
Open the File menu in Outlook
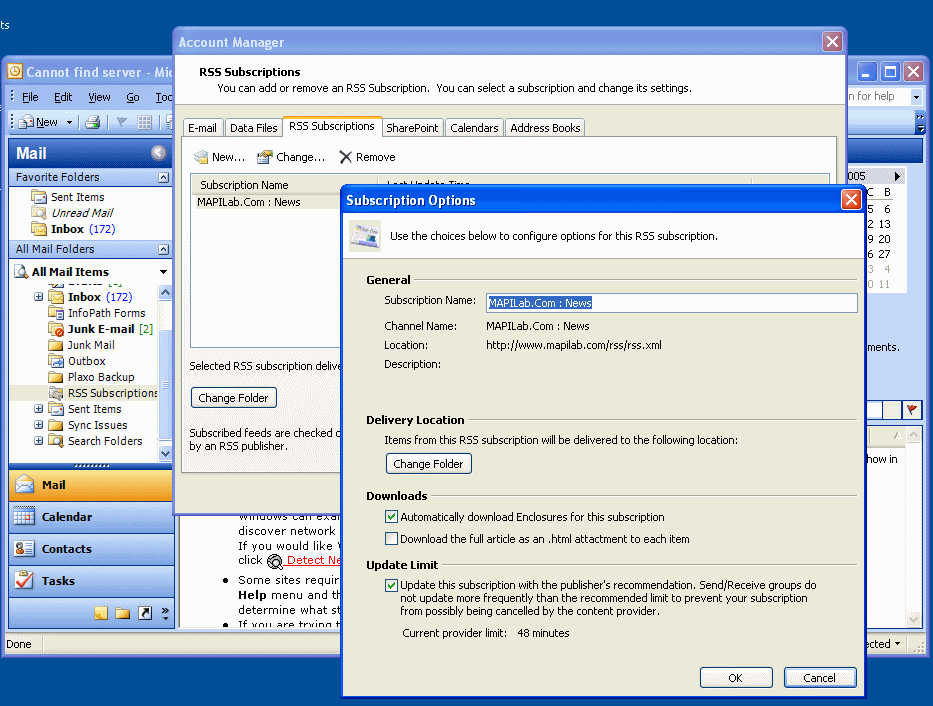pyautogui.click(x=30, y=97)
